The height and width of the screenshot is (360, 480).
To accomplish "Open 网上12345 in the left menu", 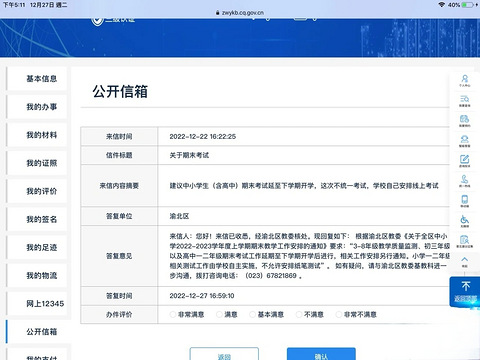I will pos(37,304).
